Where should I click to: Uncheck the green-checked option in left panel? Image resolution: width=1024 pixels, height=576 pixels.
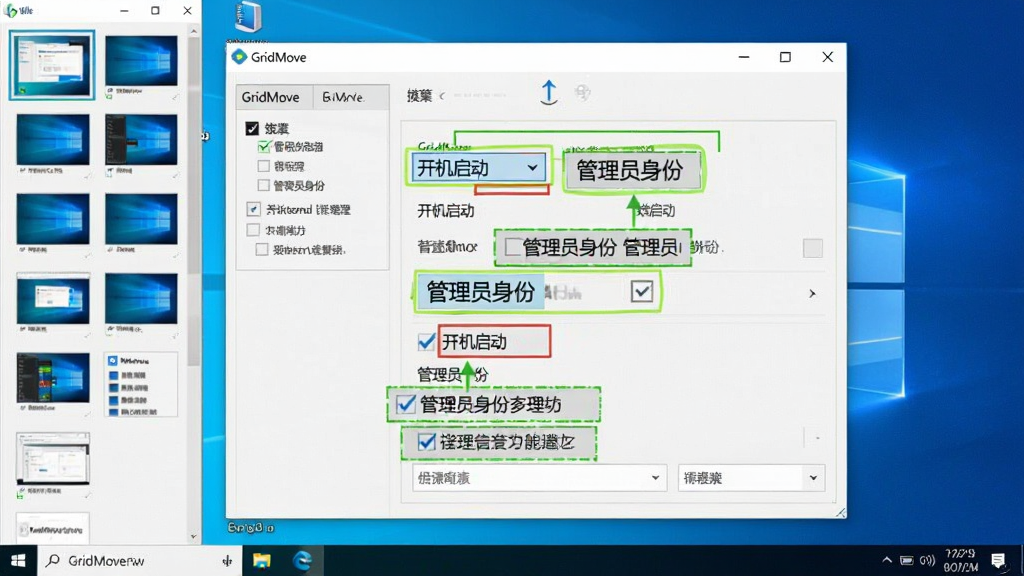264,146
